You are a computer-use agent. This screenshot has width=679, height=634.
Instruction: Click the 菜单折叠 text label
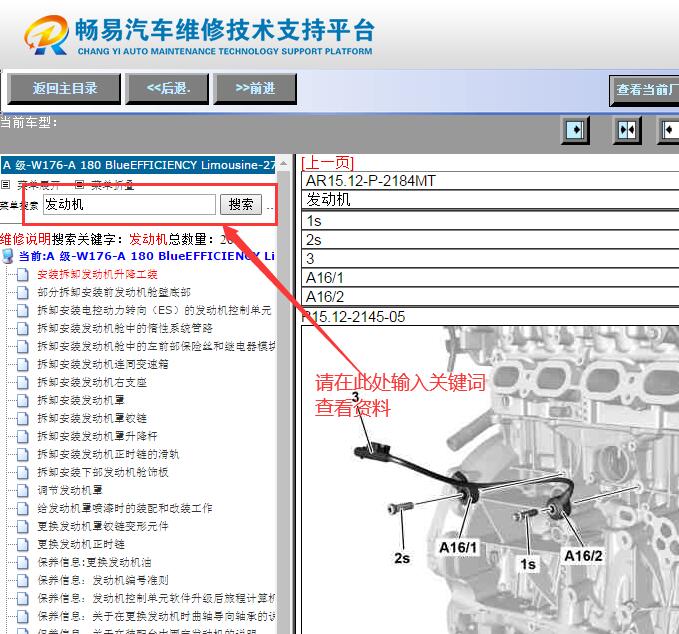(x=113, y=185)
